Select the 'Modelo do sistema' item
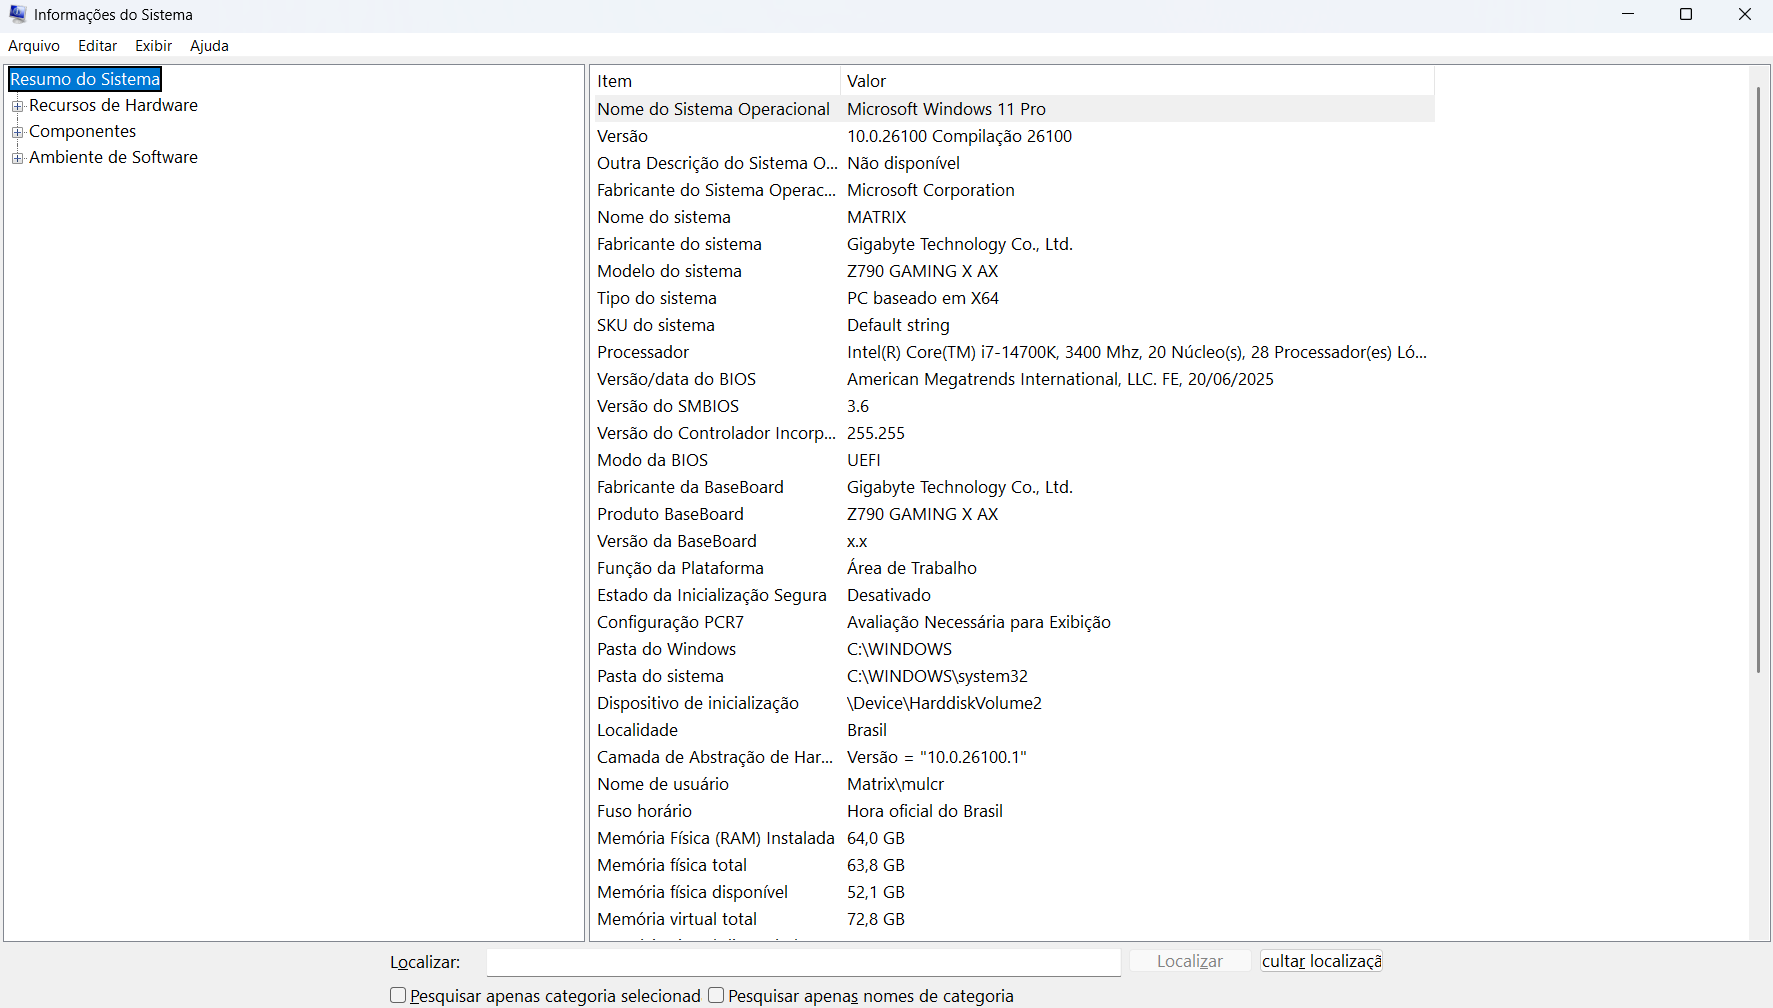 click(669, 271)
